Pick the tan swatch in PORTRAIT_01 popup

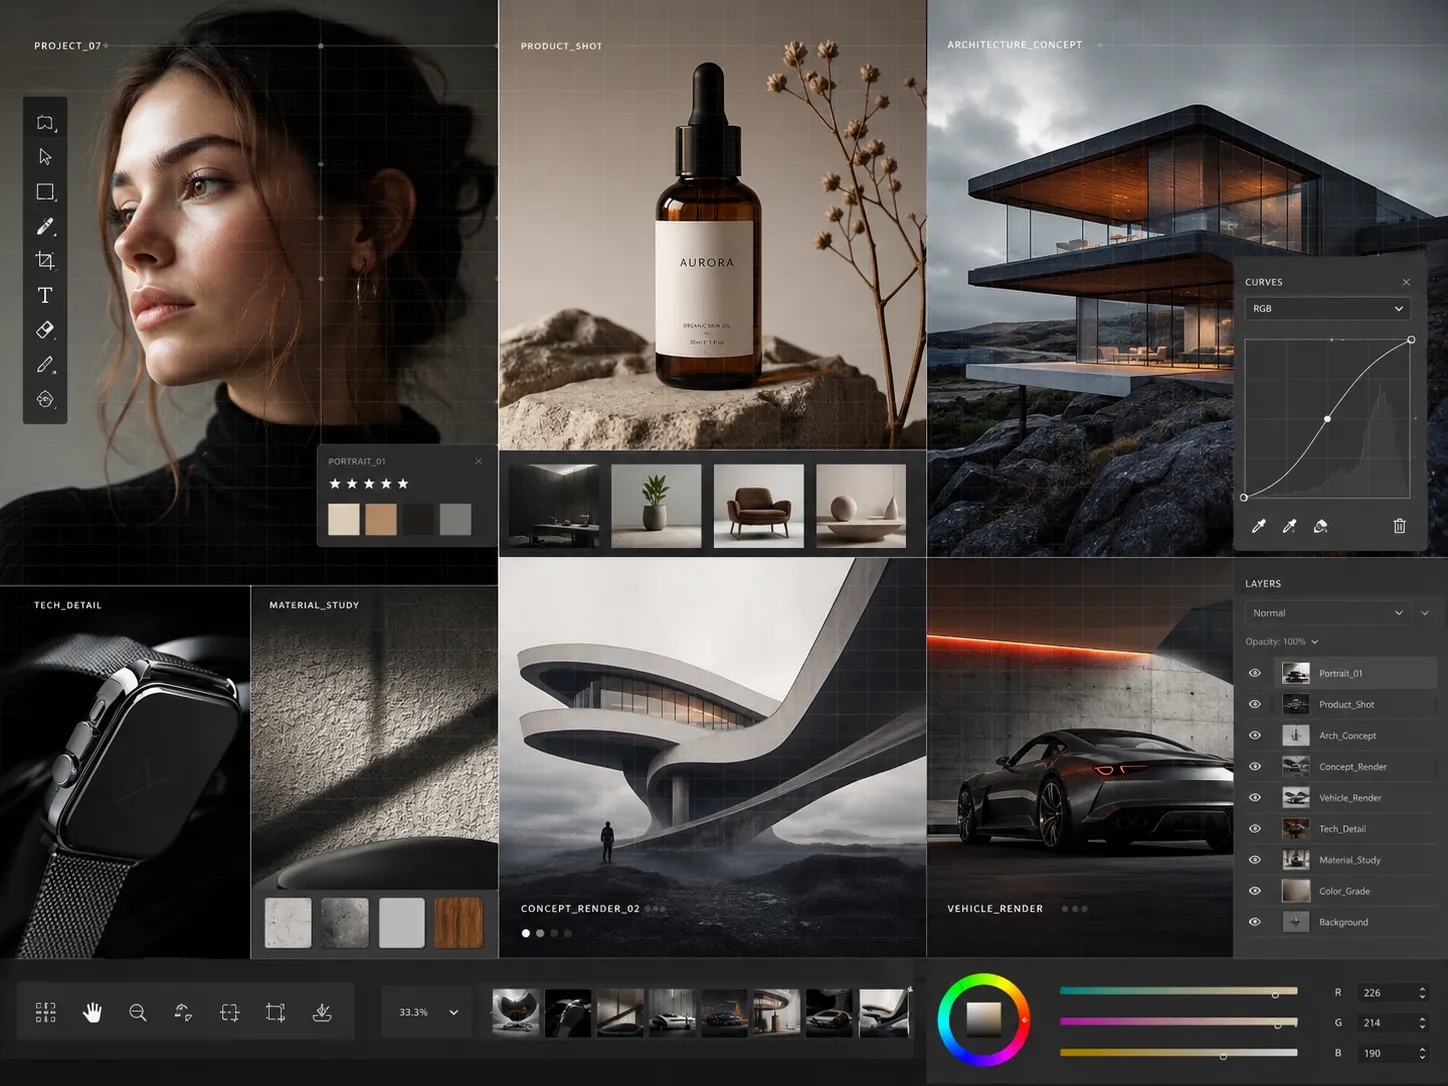pyautogui.click(x=381, y=519)
